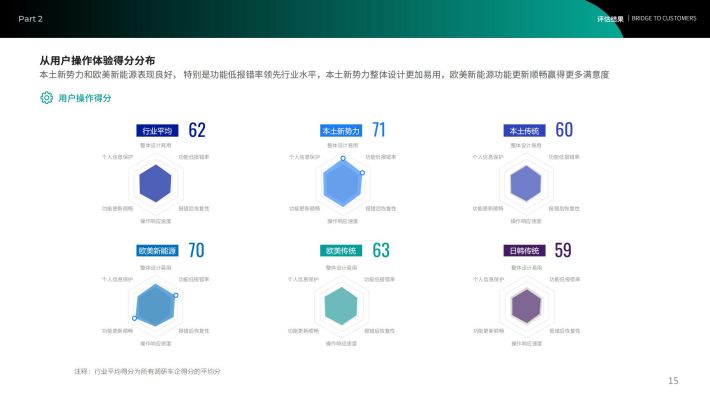Click the 从用户操作体验得分分布 heading
The width and height of the screenshot is (710, 399).
click(97, 61)
